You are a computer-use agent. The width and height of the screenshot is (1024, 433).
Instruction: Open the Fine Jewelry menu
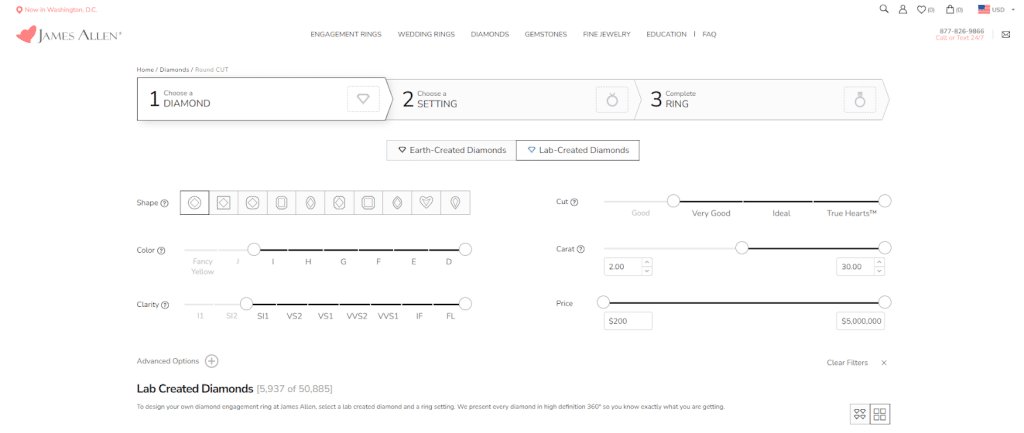pyautogui.click(x=607, y=34)
